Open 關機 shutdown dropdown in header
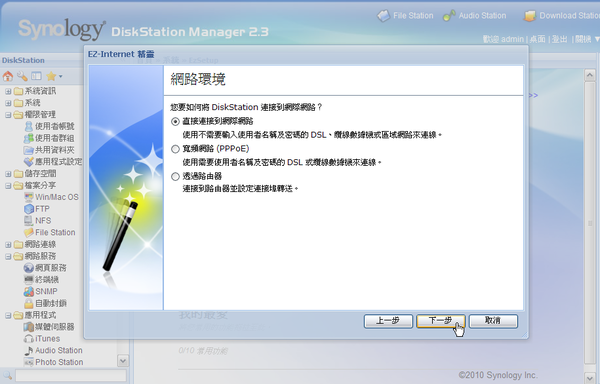The image size is (600, 384). point(587,39)
